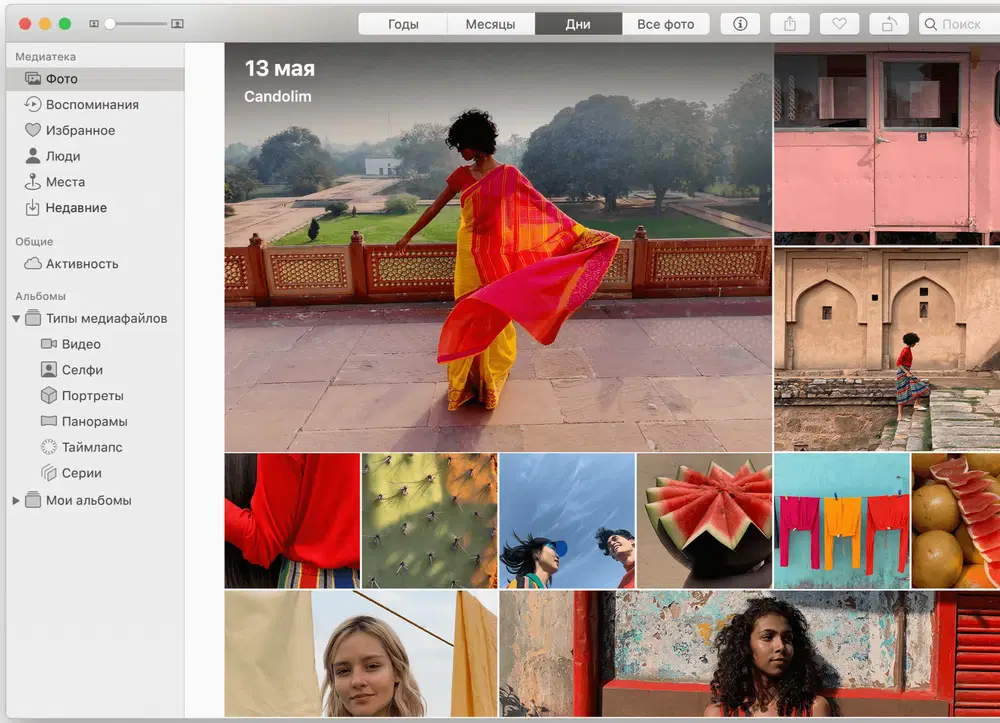Image resolution: width=1000 pixels, height=723 pixels.
Task: Select the Панорамы media type
Action: [95, 421]
